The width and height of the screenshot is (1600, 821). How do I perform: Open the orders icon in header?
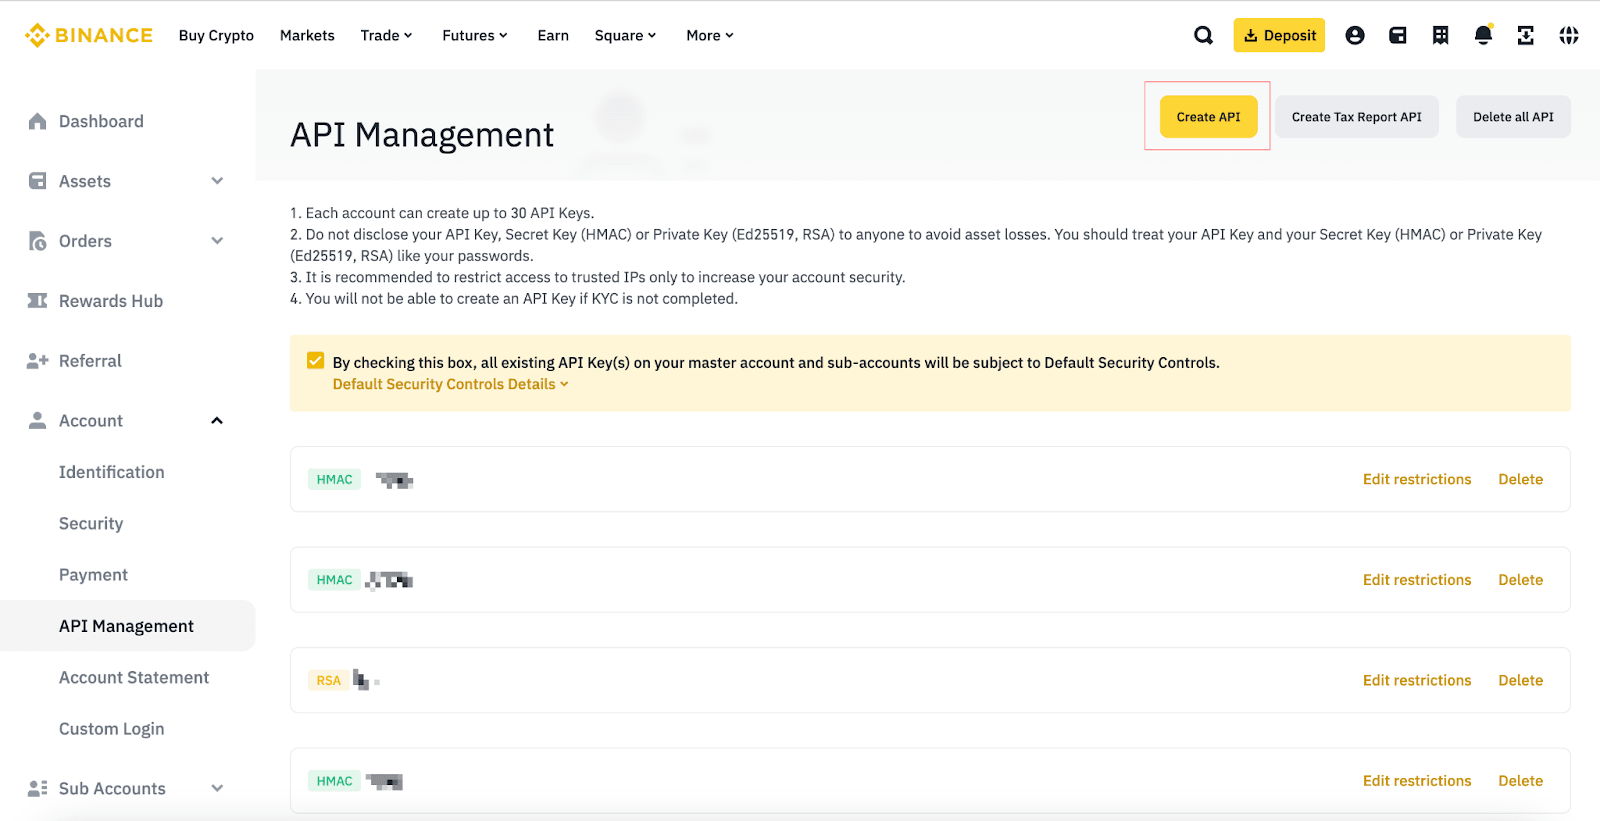(1441, 36)
